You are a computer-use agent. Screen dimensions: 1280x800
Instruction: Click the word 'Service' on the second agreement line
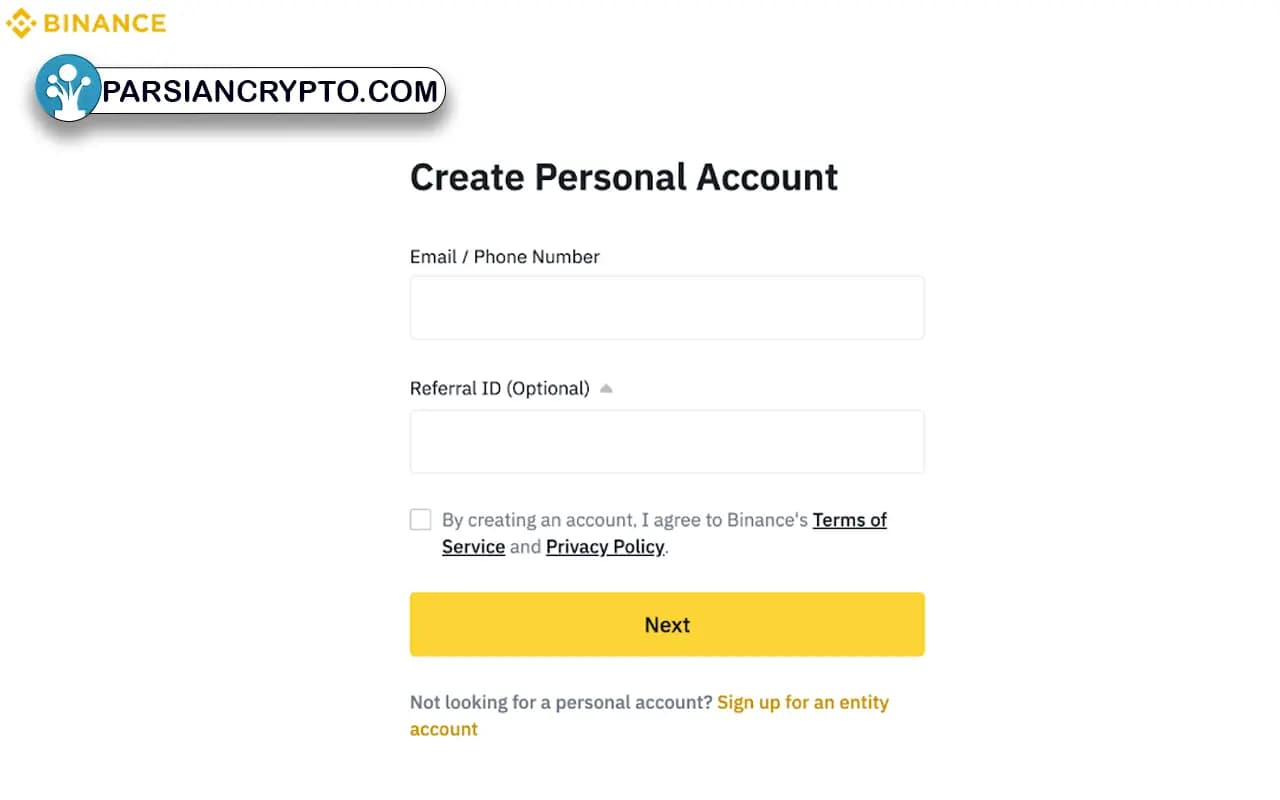(473, 547)
